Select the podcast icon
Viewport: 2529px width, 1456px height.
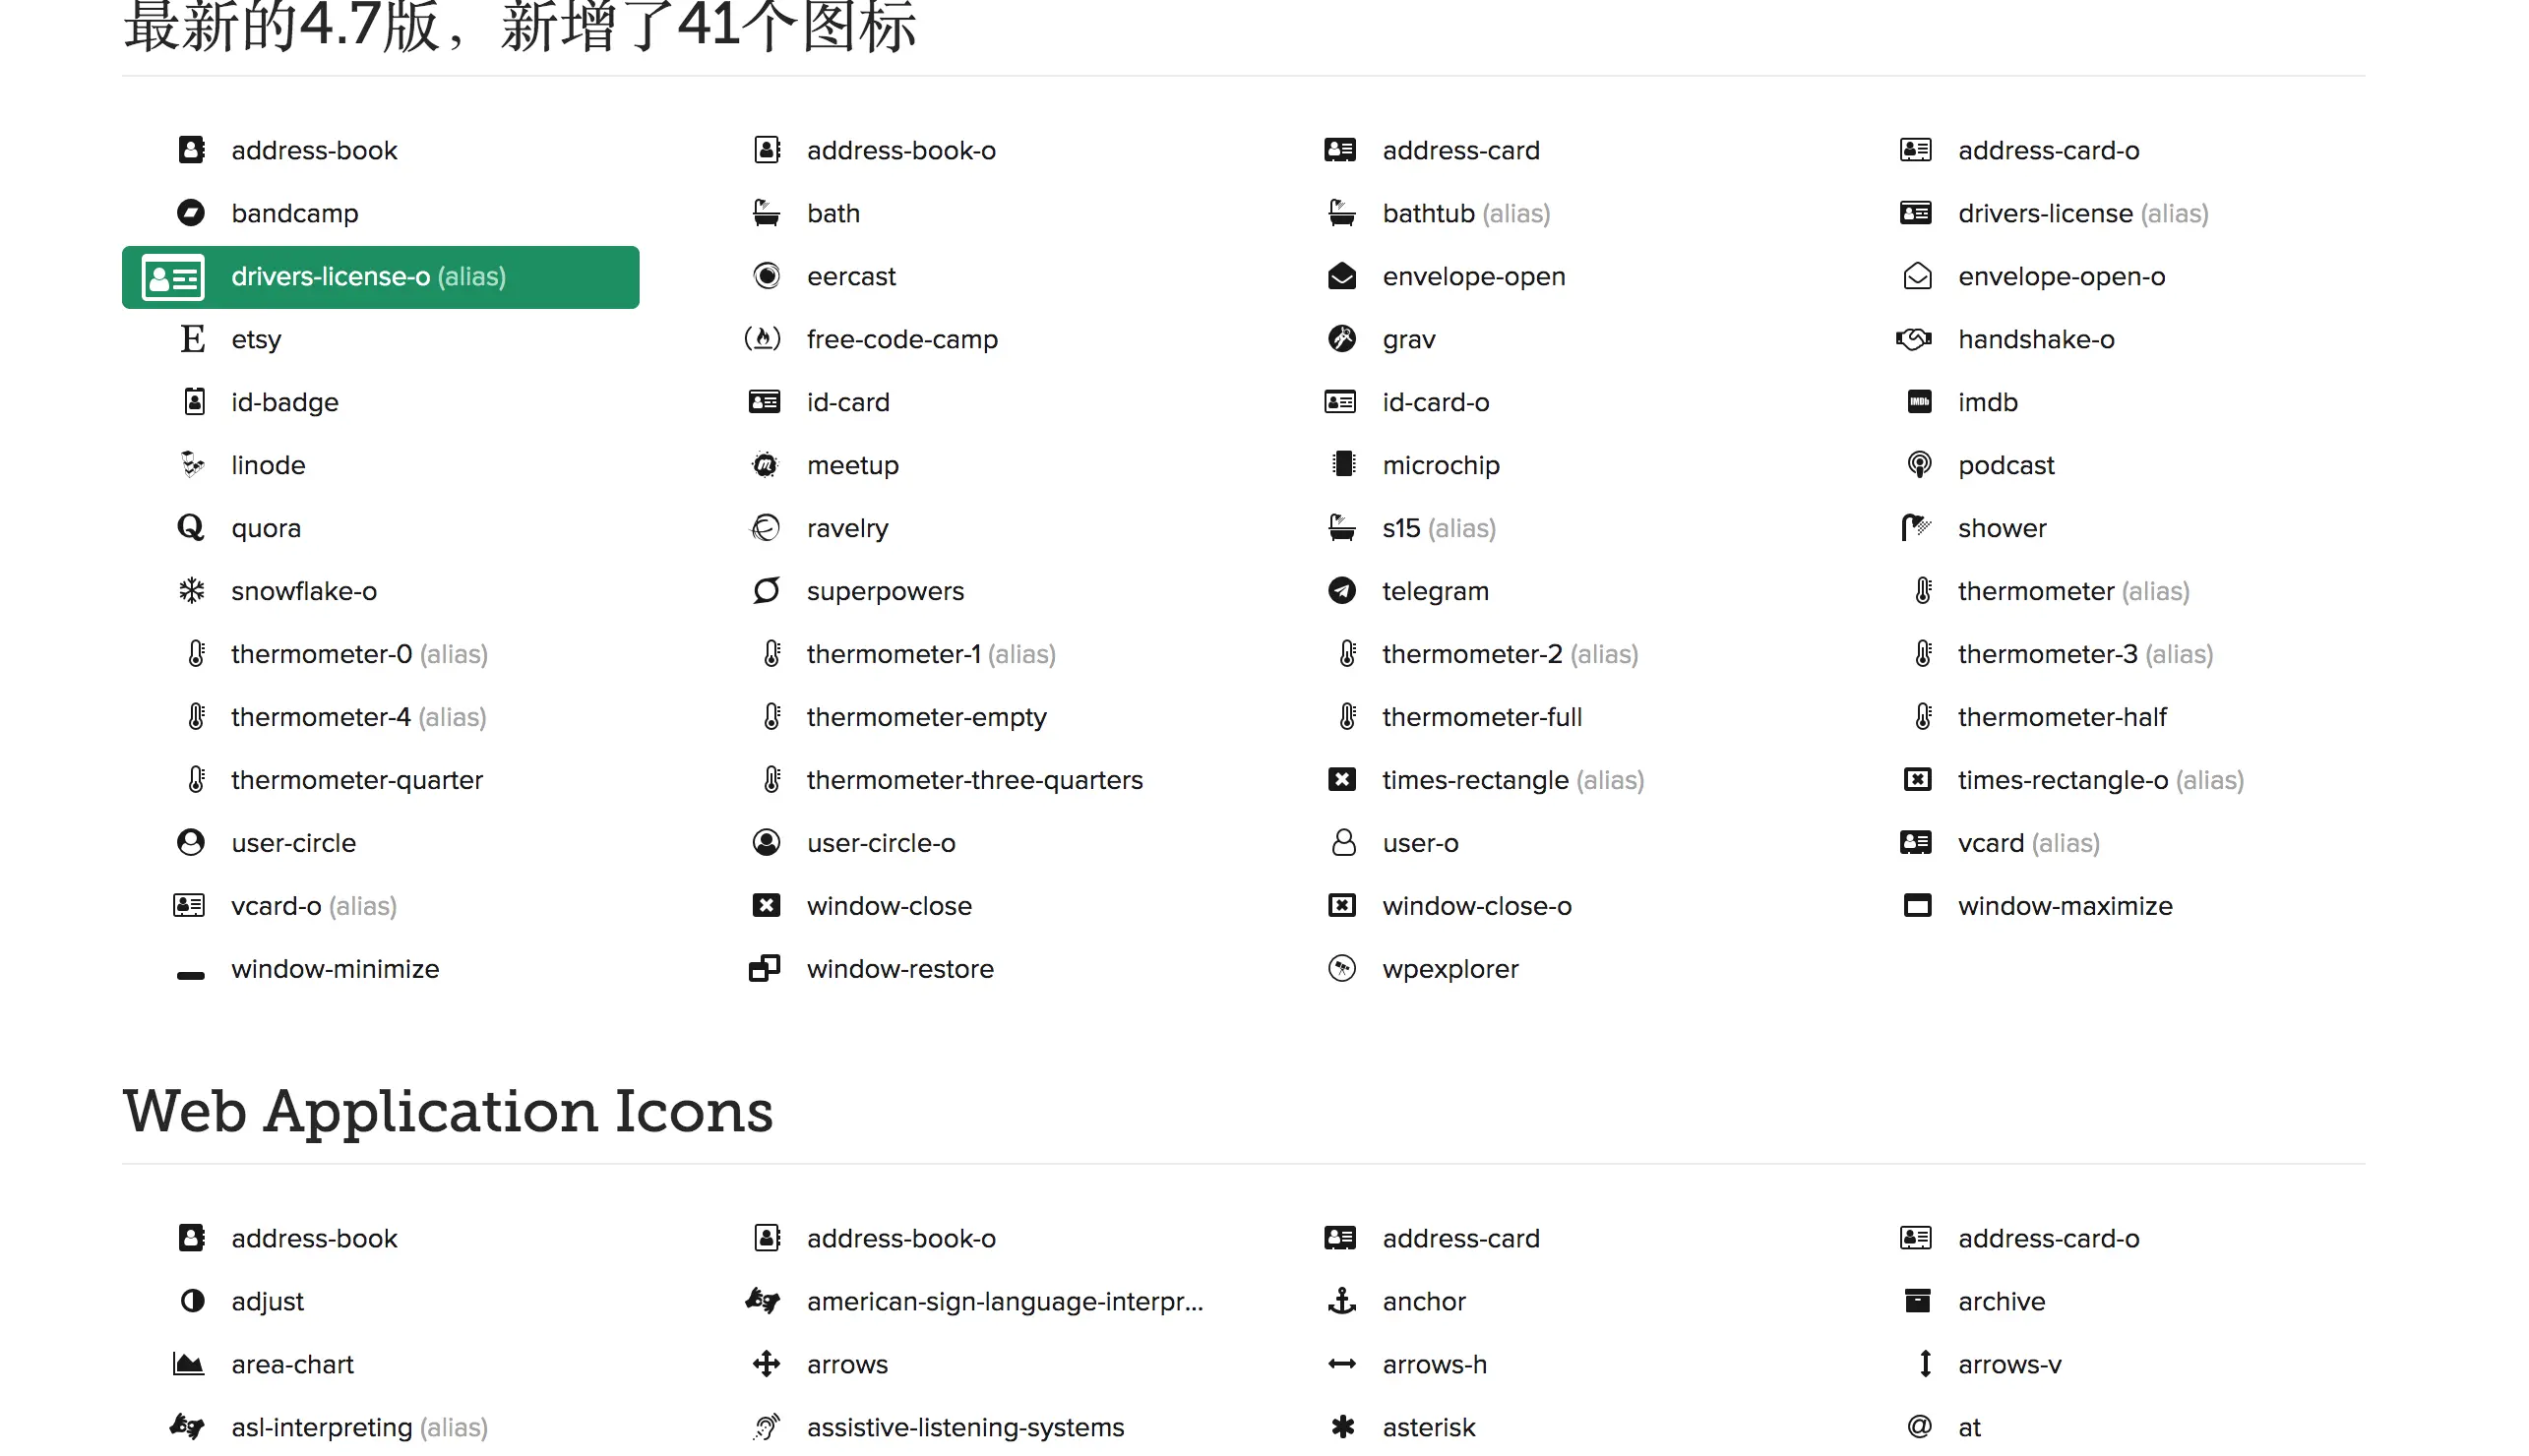click(x=1918, y=465)
